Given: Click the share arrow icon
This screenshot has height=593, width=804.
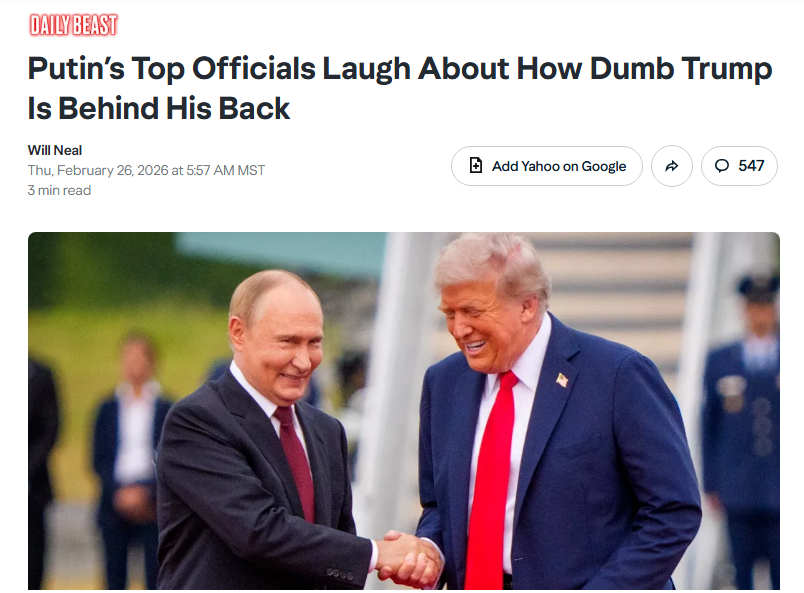Looking at the screenshot, I should pos(672,166).
